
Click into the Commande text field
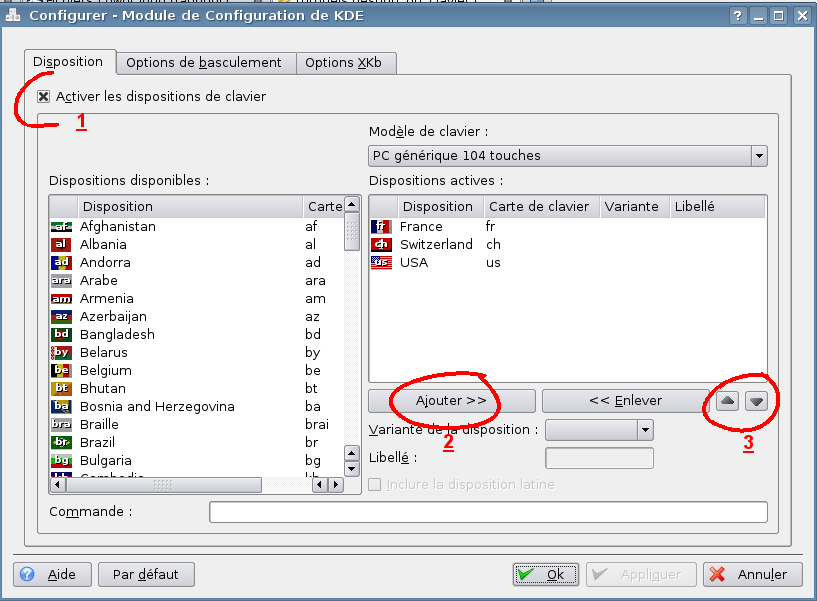tap(487, 512)
